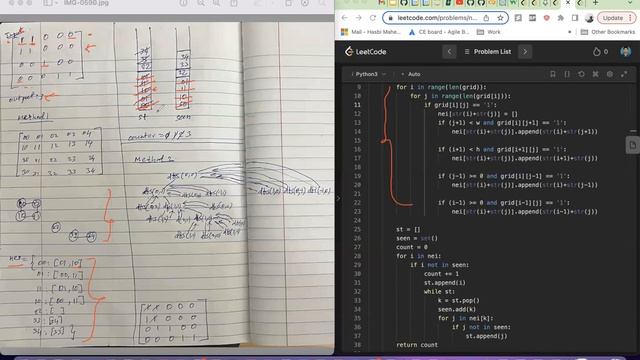The width and height of the screenshot is (640, 360).
Task: Reload the LeetCode page
Action: pos(373,18)
